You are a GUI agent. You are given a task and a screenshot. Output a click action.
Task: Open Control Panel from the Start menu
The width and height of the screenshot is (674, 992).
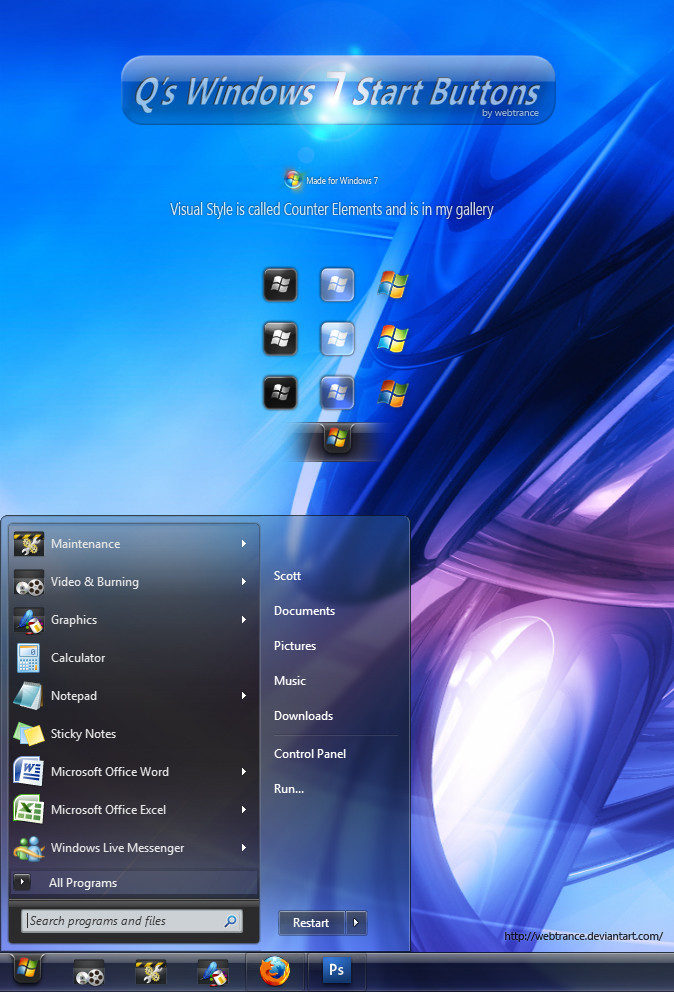[310, 753]
